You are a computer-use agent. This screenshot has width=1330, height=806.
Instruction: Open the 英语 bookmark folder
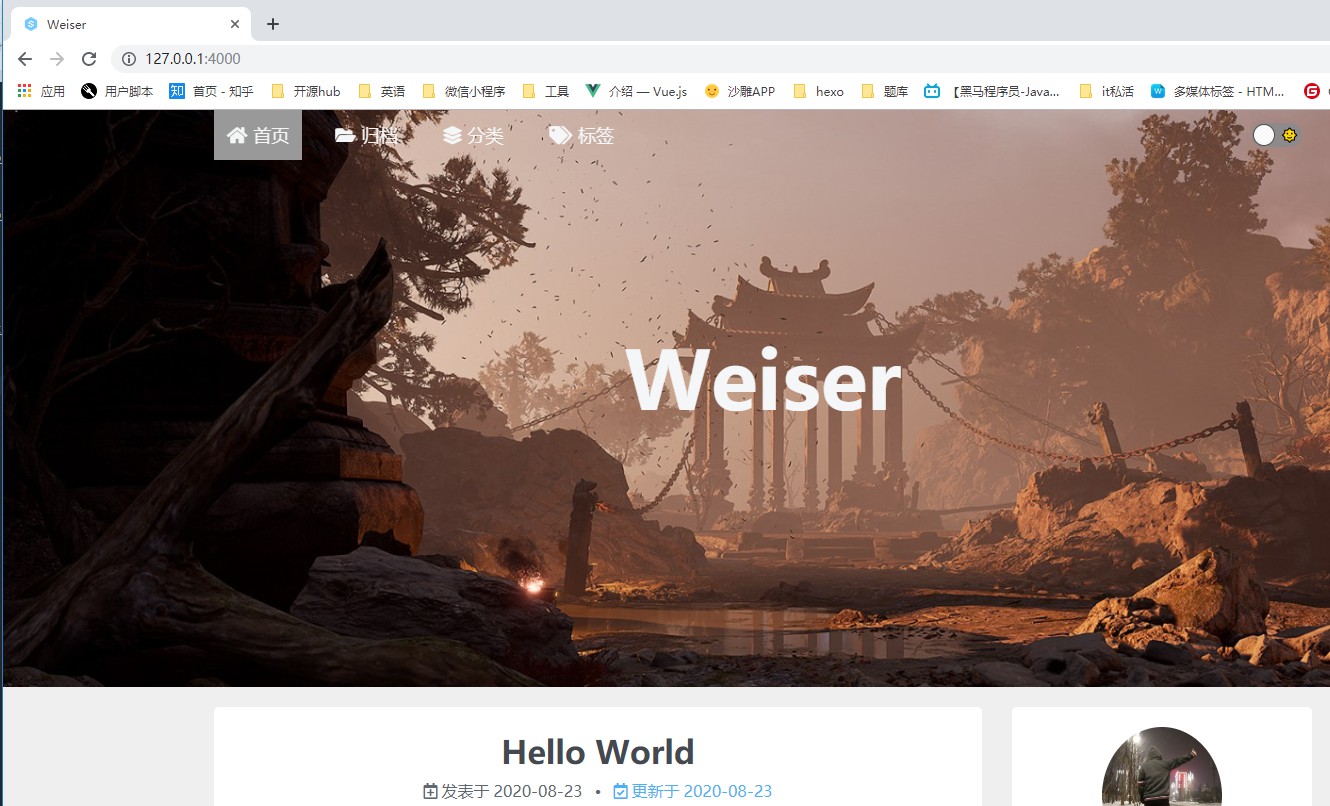382,91
